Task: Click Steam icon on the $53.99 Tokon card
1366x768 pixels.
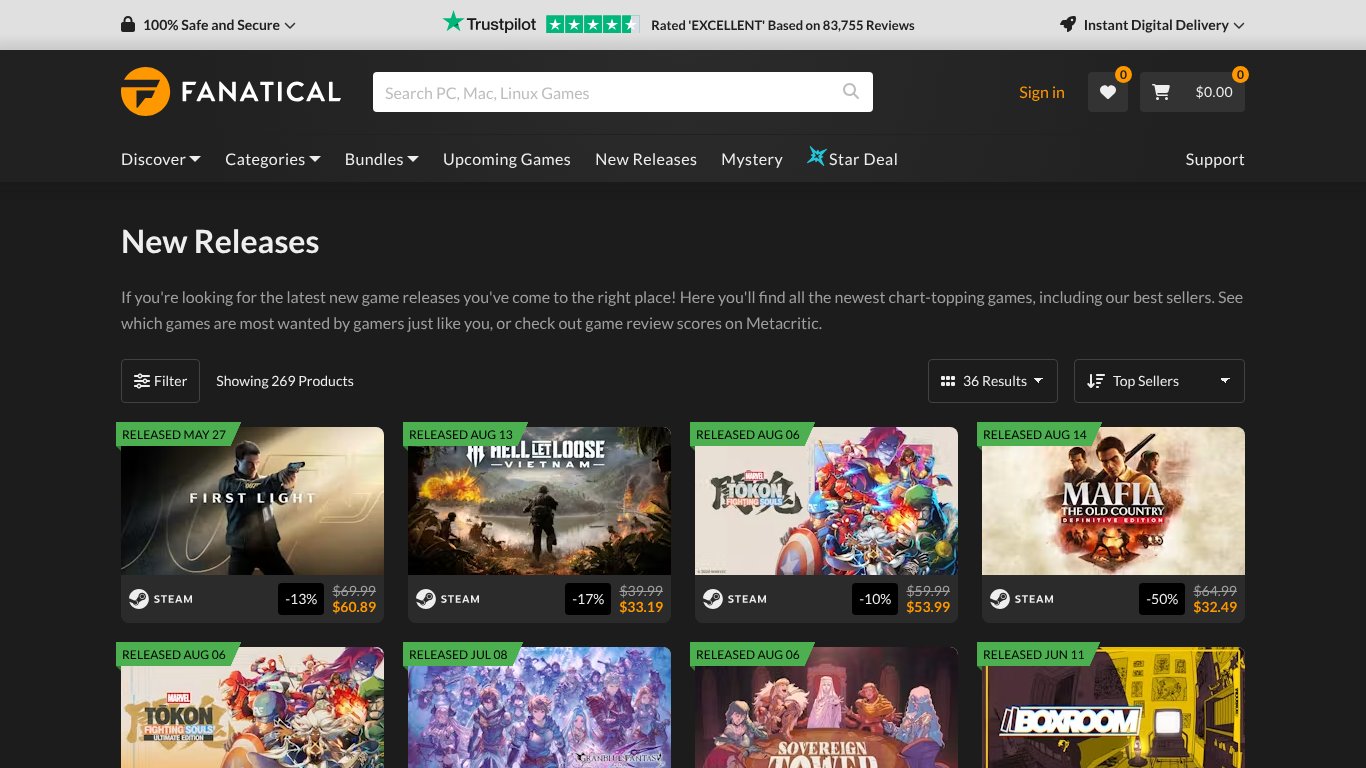Action: tap(713, 599)
